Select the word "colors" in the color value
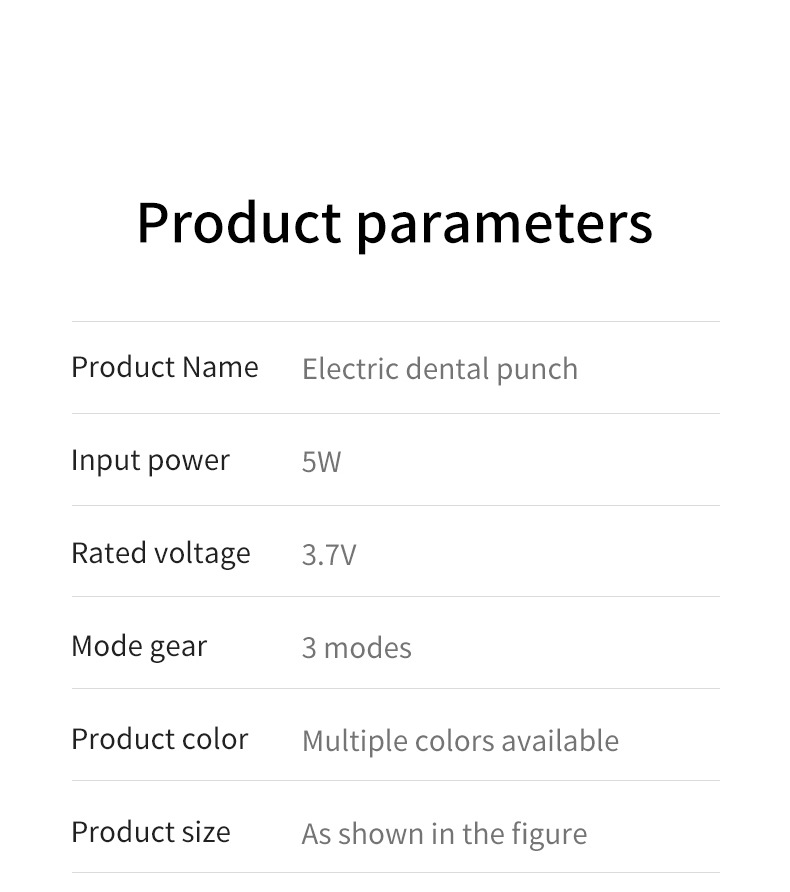The width and height of the screenshot is (790, 892). tap(445, 741)
